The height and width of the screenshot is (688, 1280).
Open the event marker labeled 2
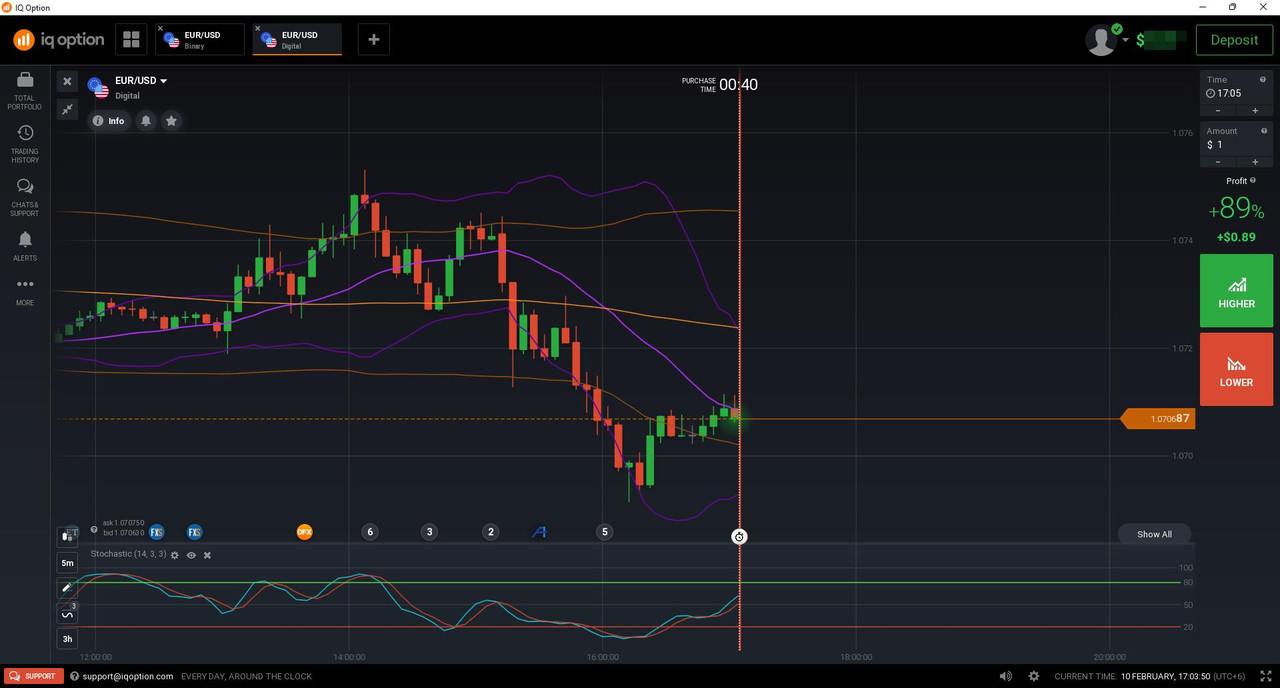[490, 532]
